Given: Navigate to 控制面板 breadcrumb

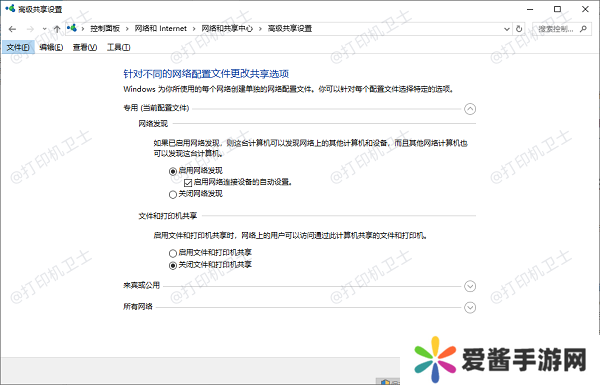Looking at the screenshot, I should click(x=105, y=29).
